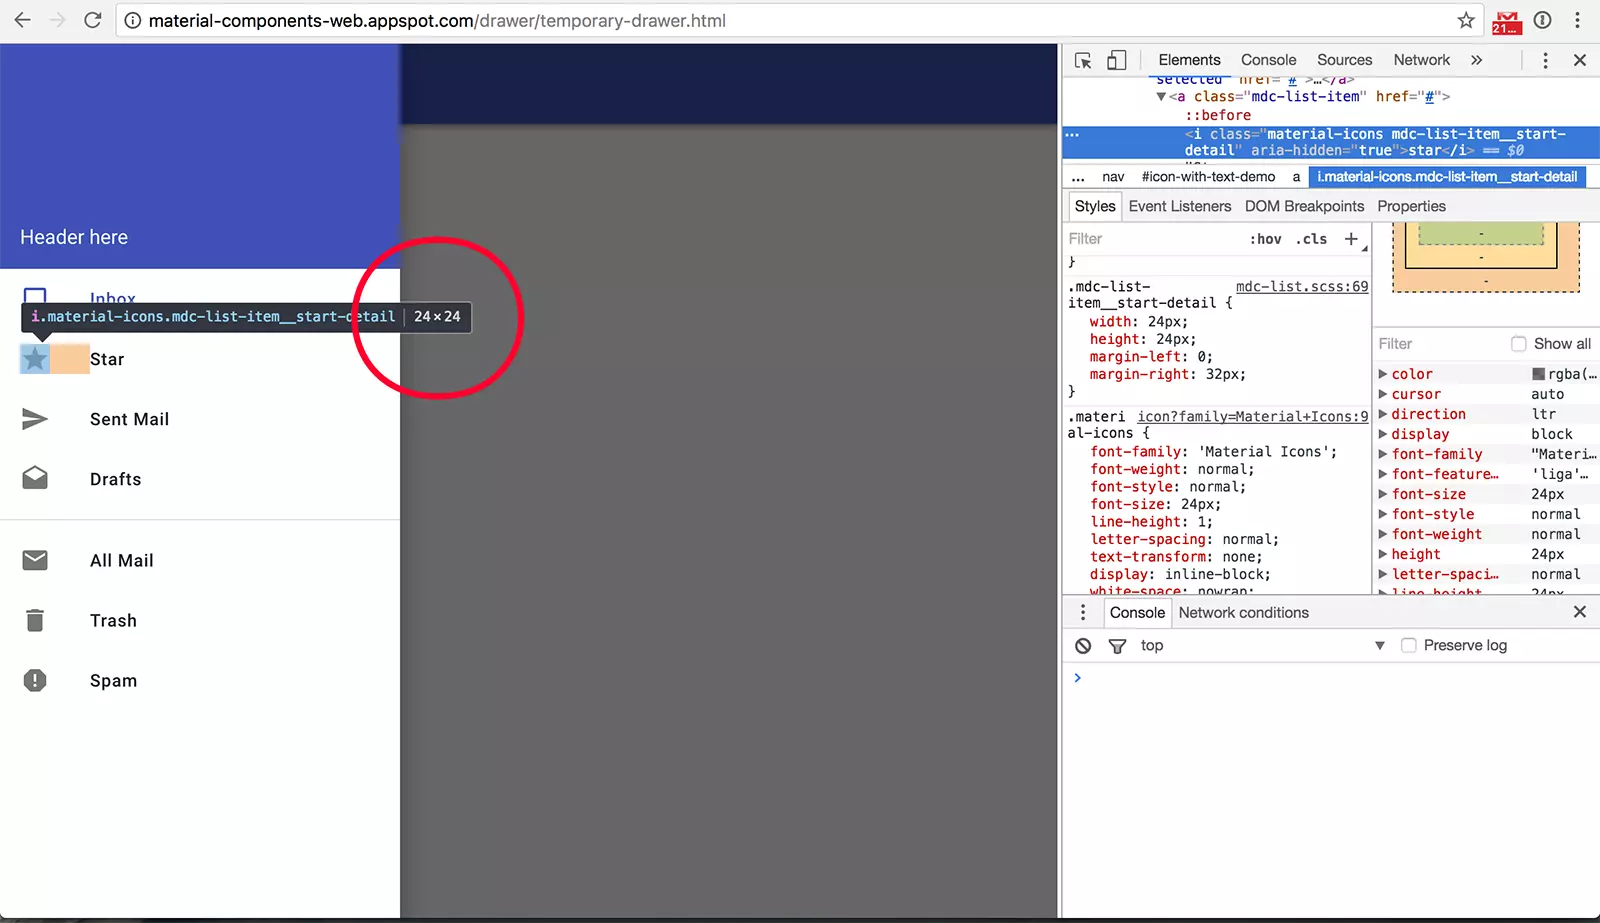This screenshot has height=923, width=1600.
Task: Toggle the device toolbar icon
Action: click(1116, 61)
